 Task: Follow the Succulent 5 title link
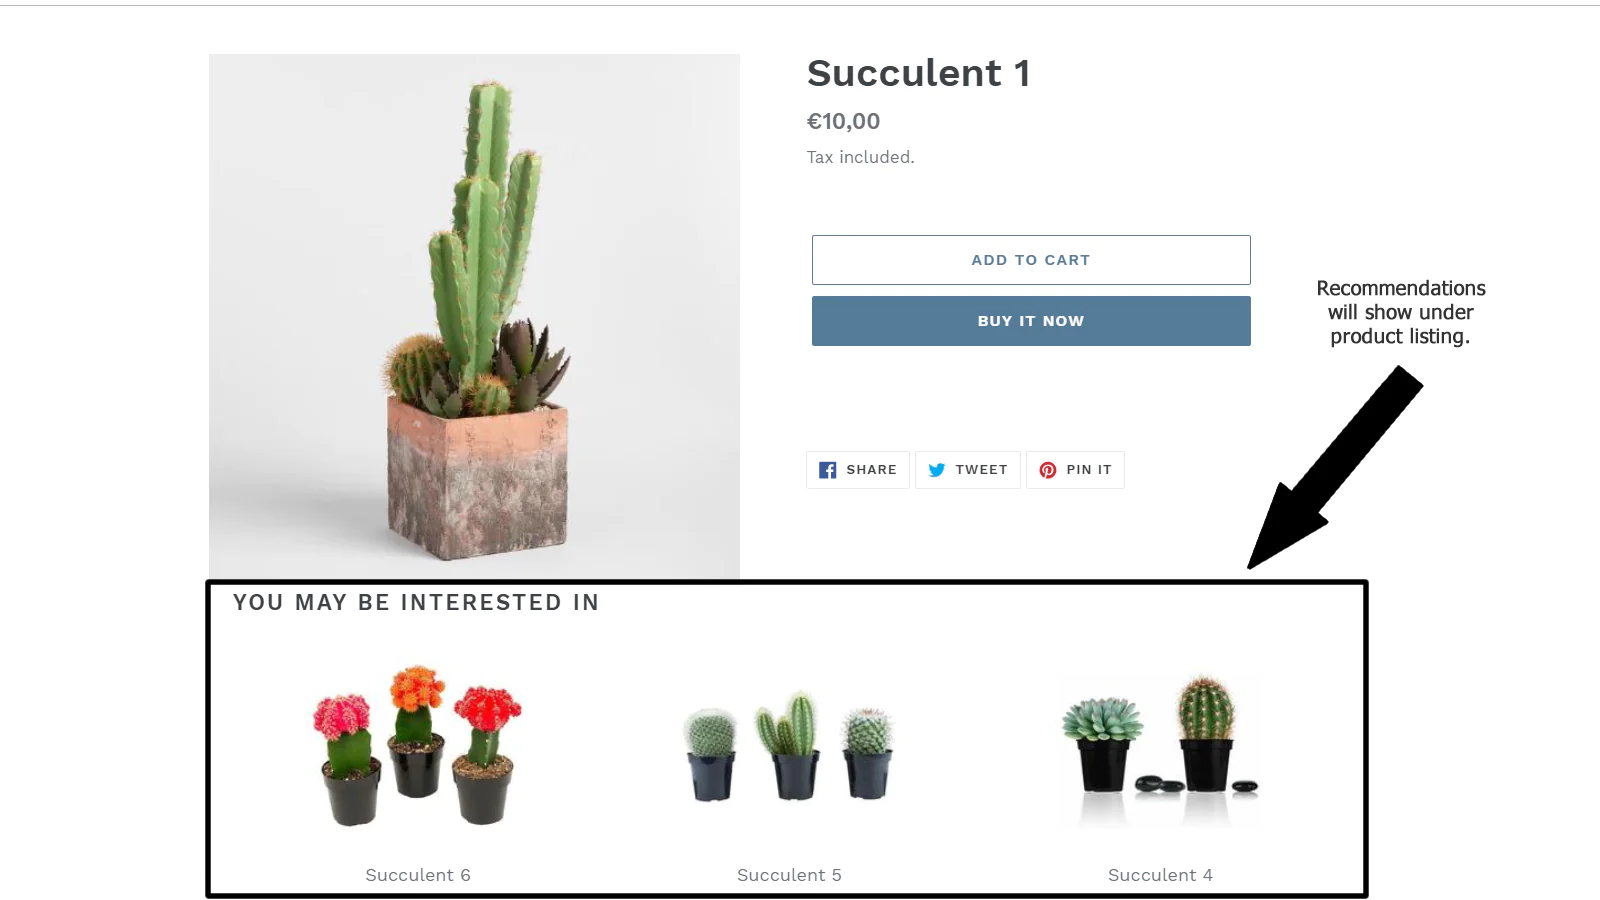pyautogui.click(x=789, y=875)
